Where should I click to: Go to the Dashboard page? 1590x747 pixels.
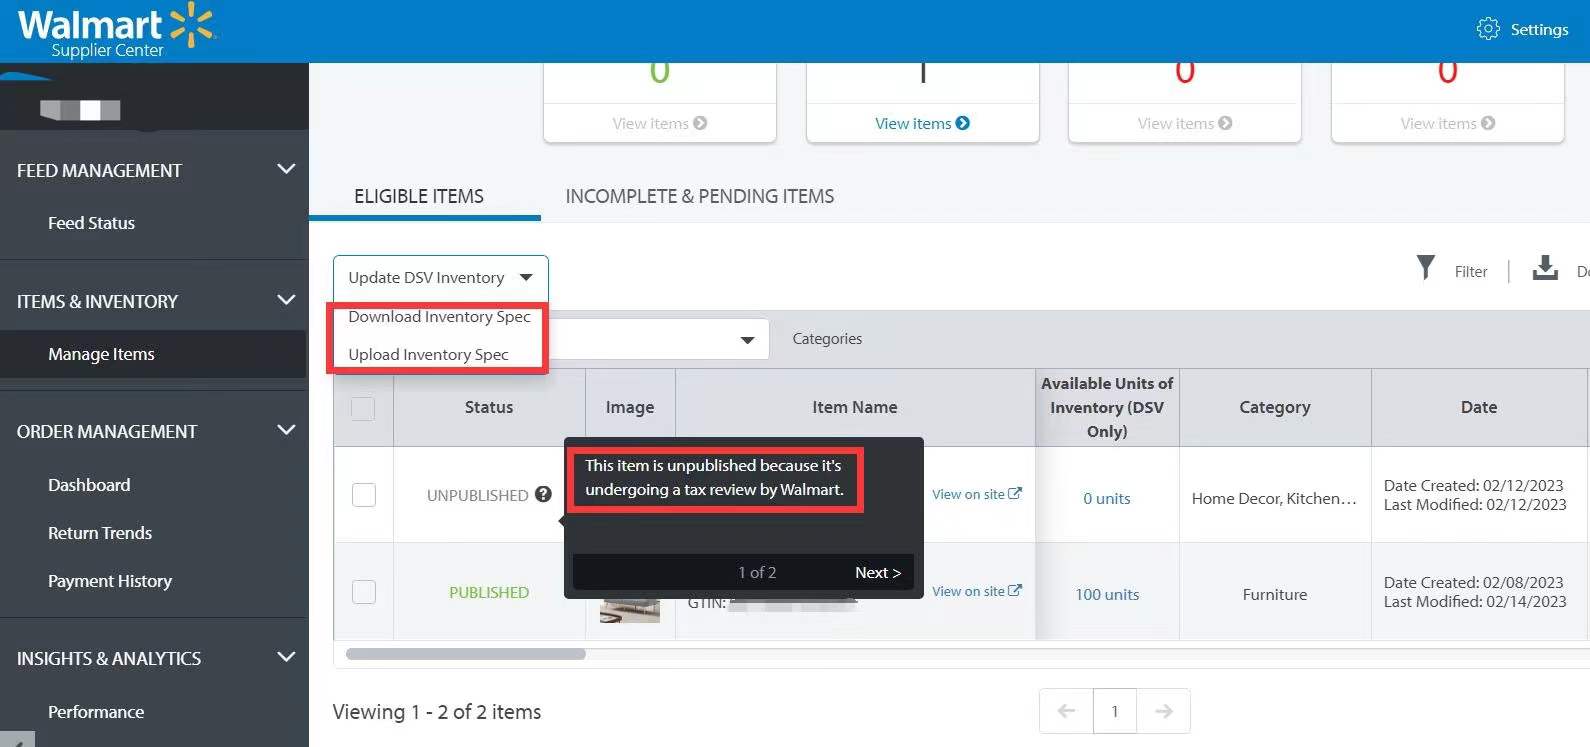tap(89, 485)
